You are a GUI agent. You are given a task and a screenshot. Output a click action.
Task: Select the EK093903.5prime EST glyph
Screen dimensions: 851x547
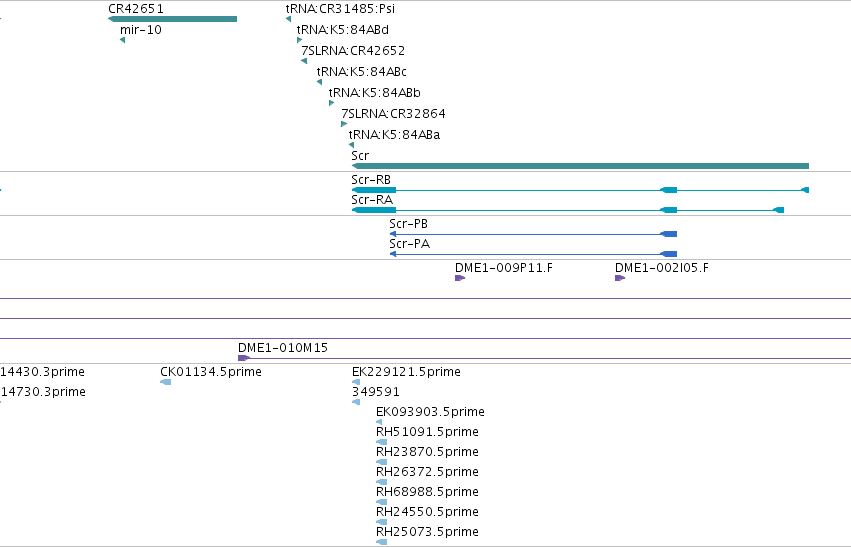(x=379, y=422)
